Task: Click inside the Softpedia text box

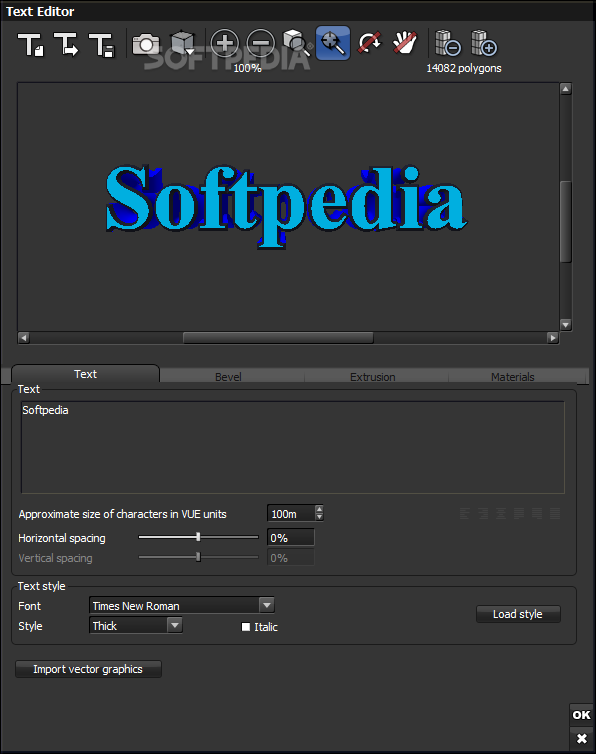Action: [x=292, y=447]
